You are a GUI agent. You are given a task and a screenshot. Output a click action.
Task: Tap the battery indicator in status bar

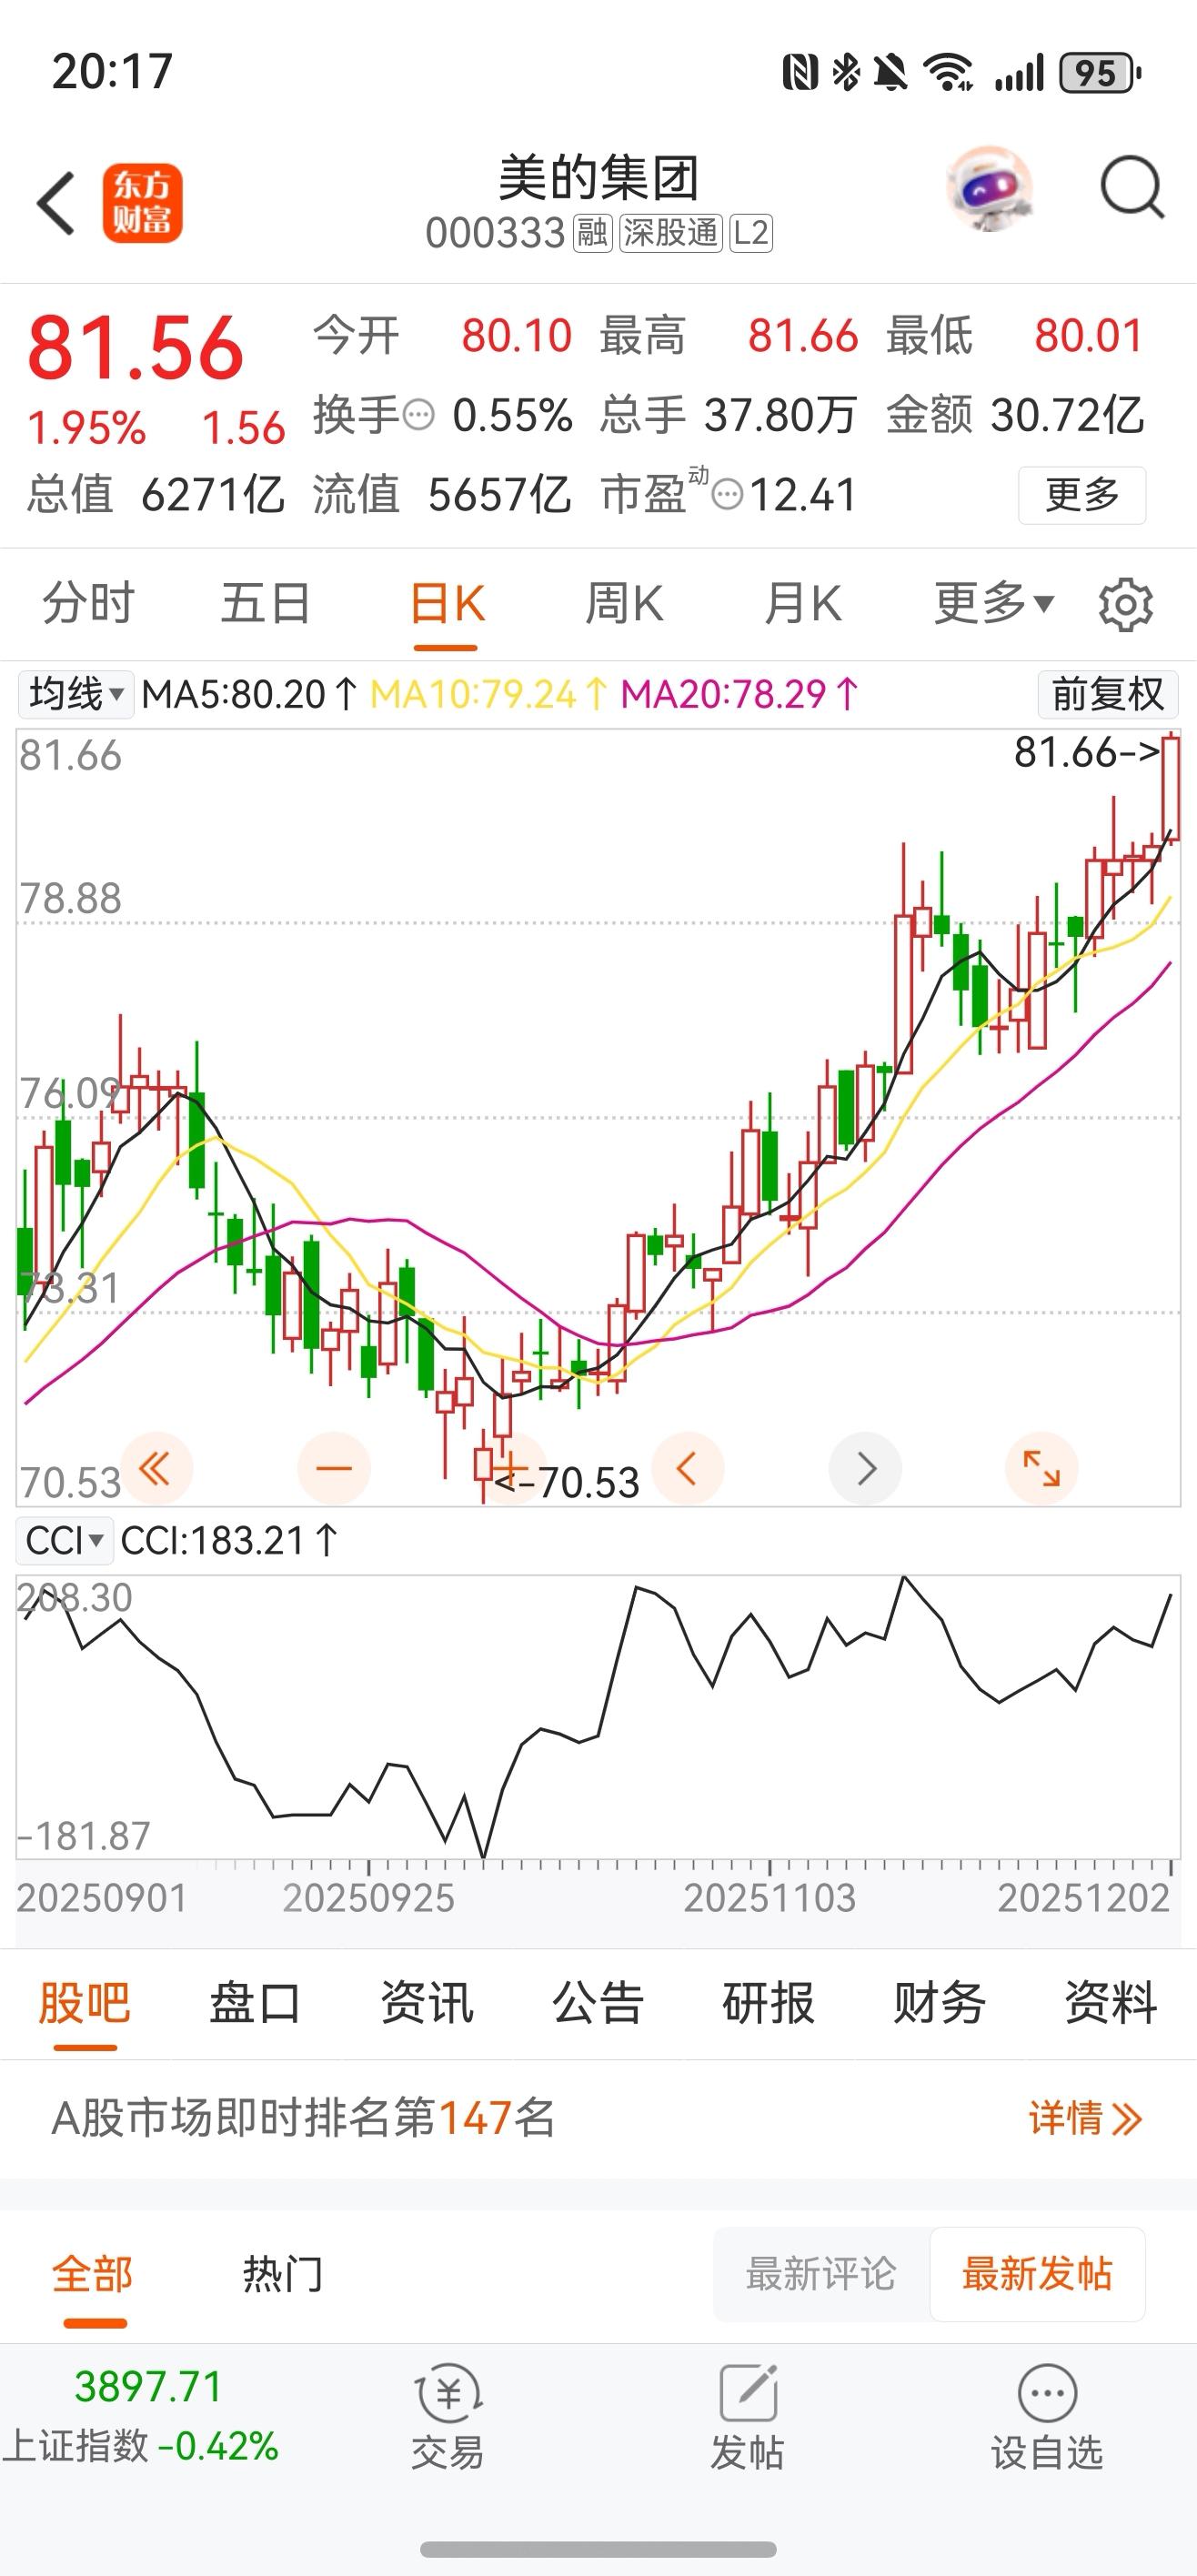1101,73
